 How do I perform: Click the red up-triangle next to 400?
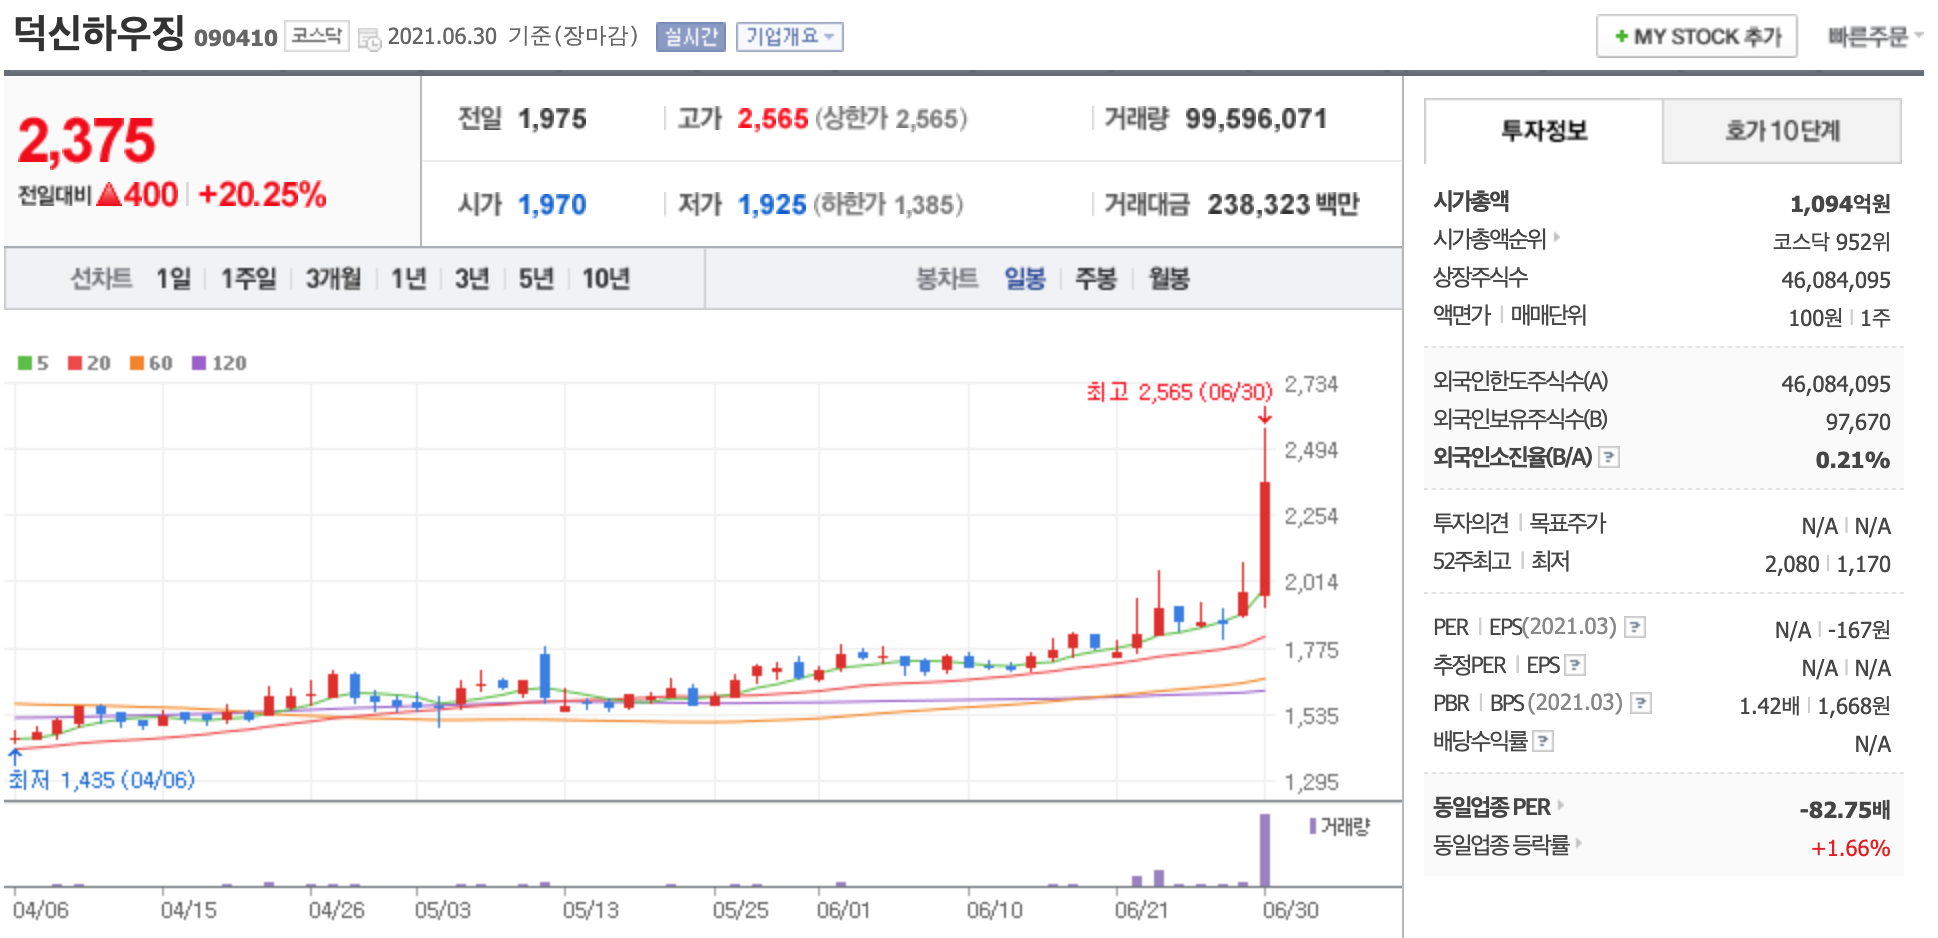(109, 194)
